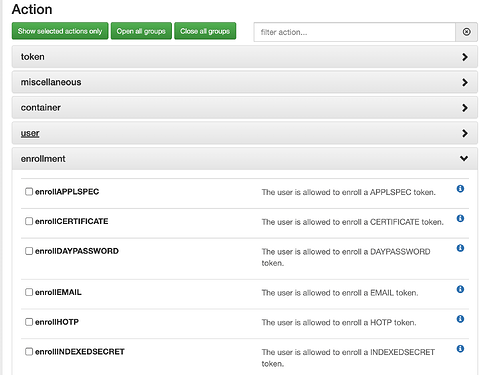The image size is (480, 375).
Task: View info for enrollINDEXEDSECRET action
Action: [460, 349]
